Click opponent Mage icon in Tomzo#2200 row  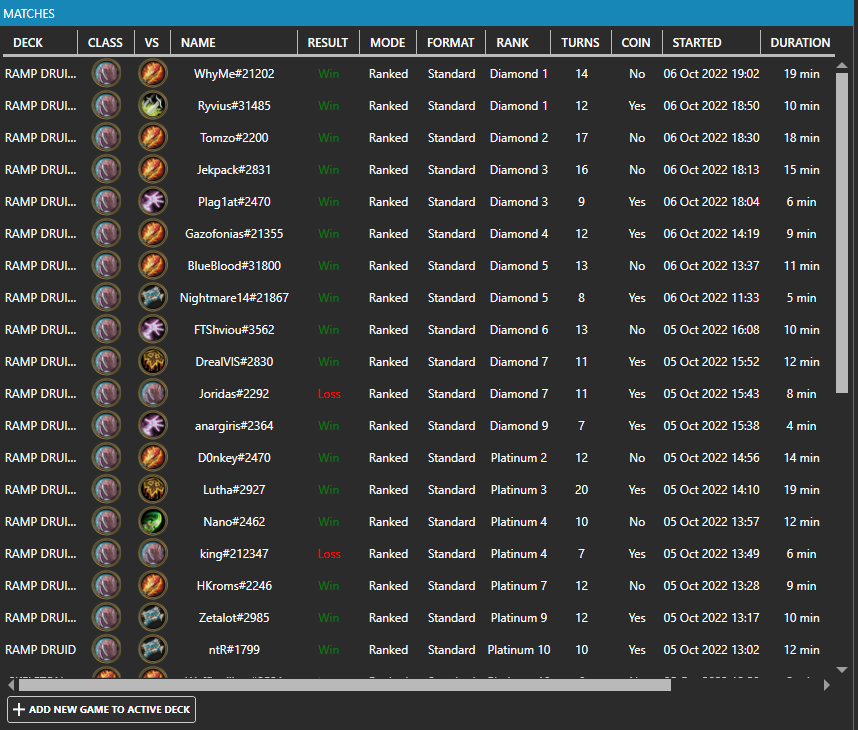click(153, 137)
